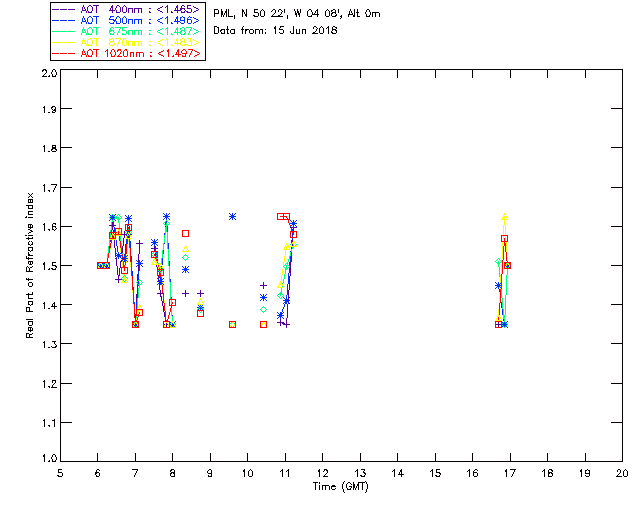
Task: Click the green diamond marker near 16.6 GMT
Action: click(498, 262)
